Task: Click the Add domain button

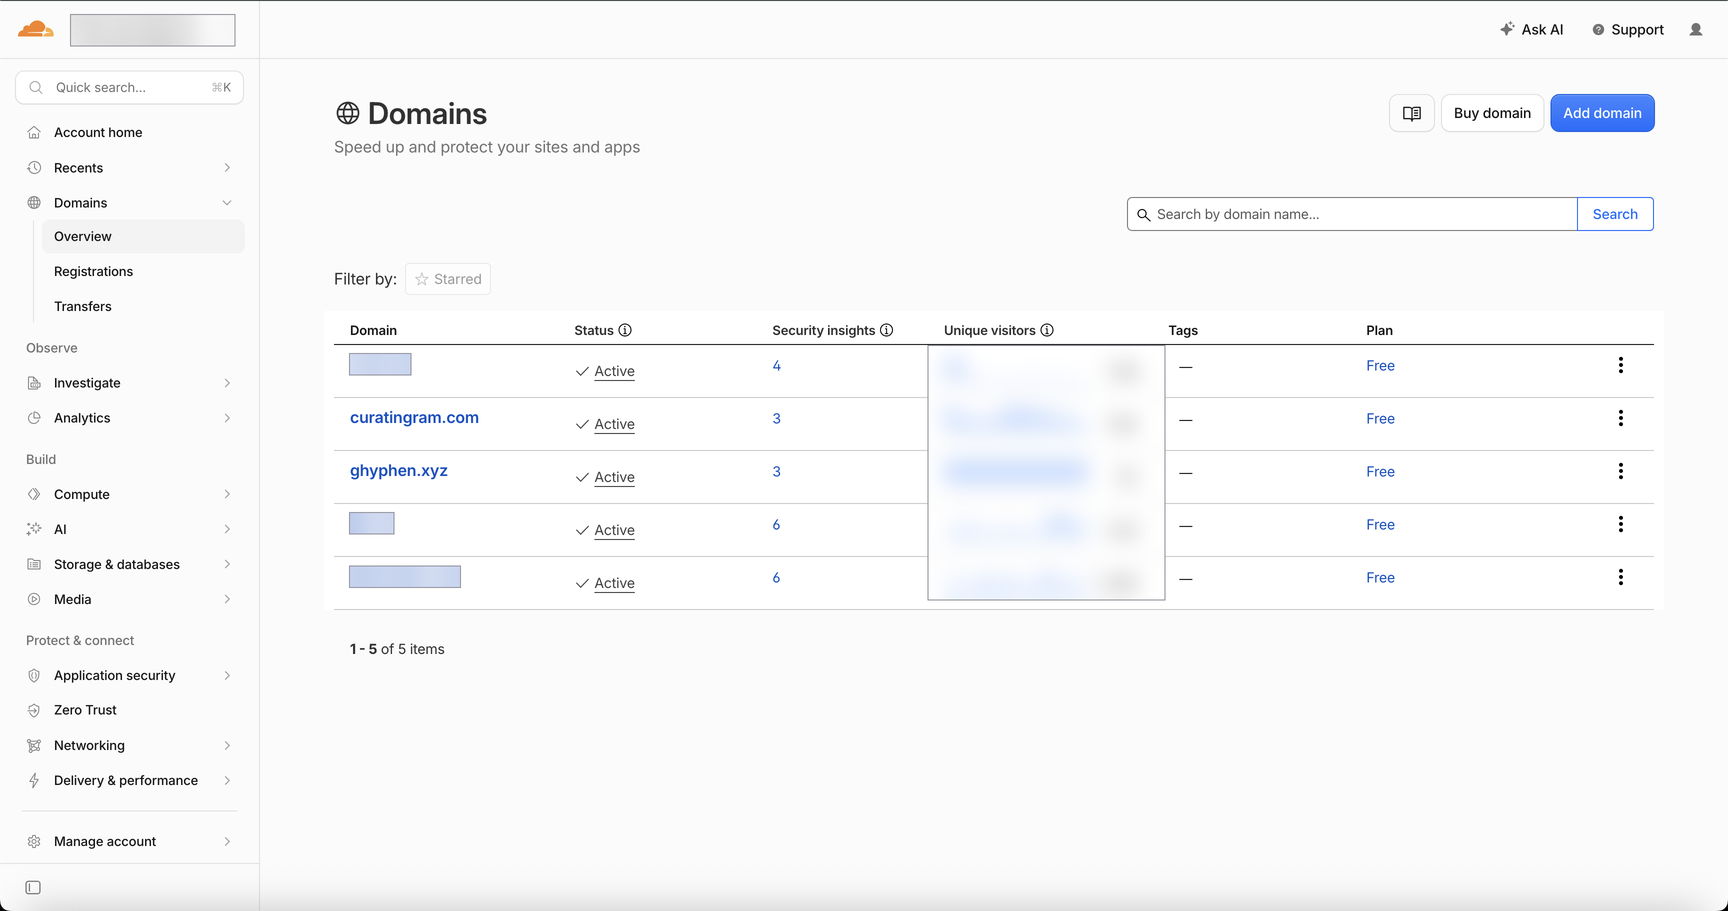Action: (x=1602, y=113)
